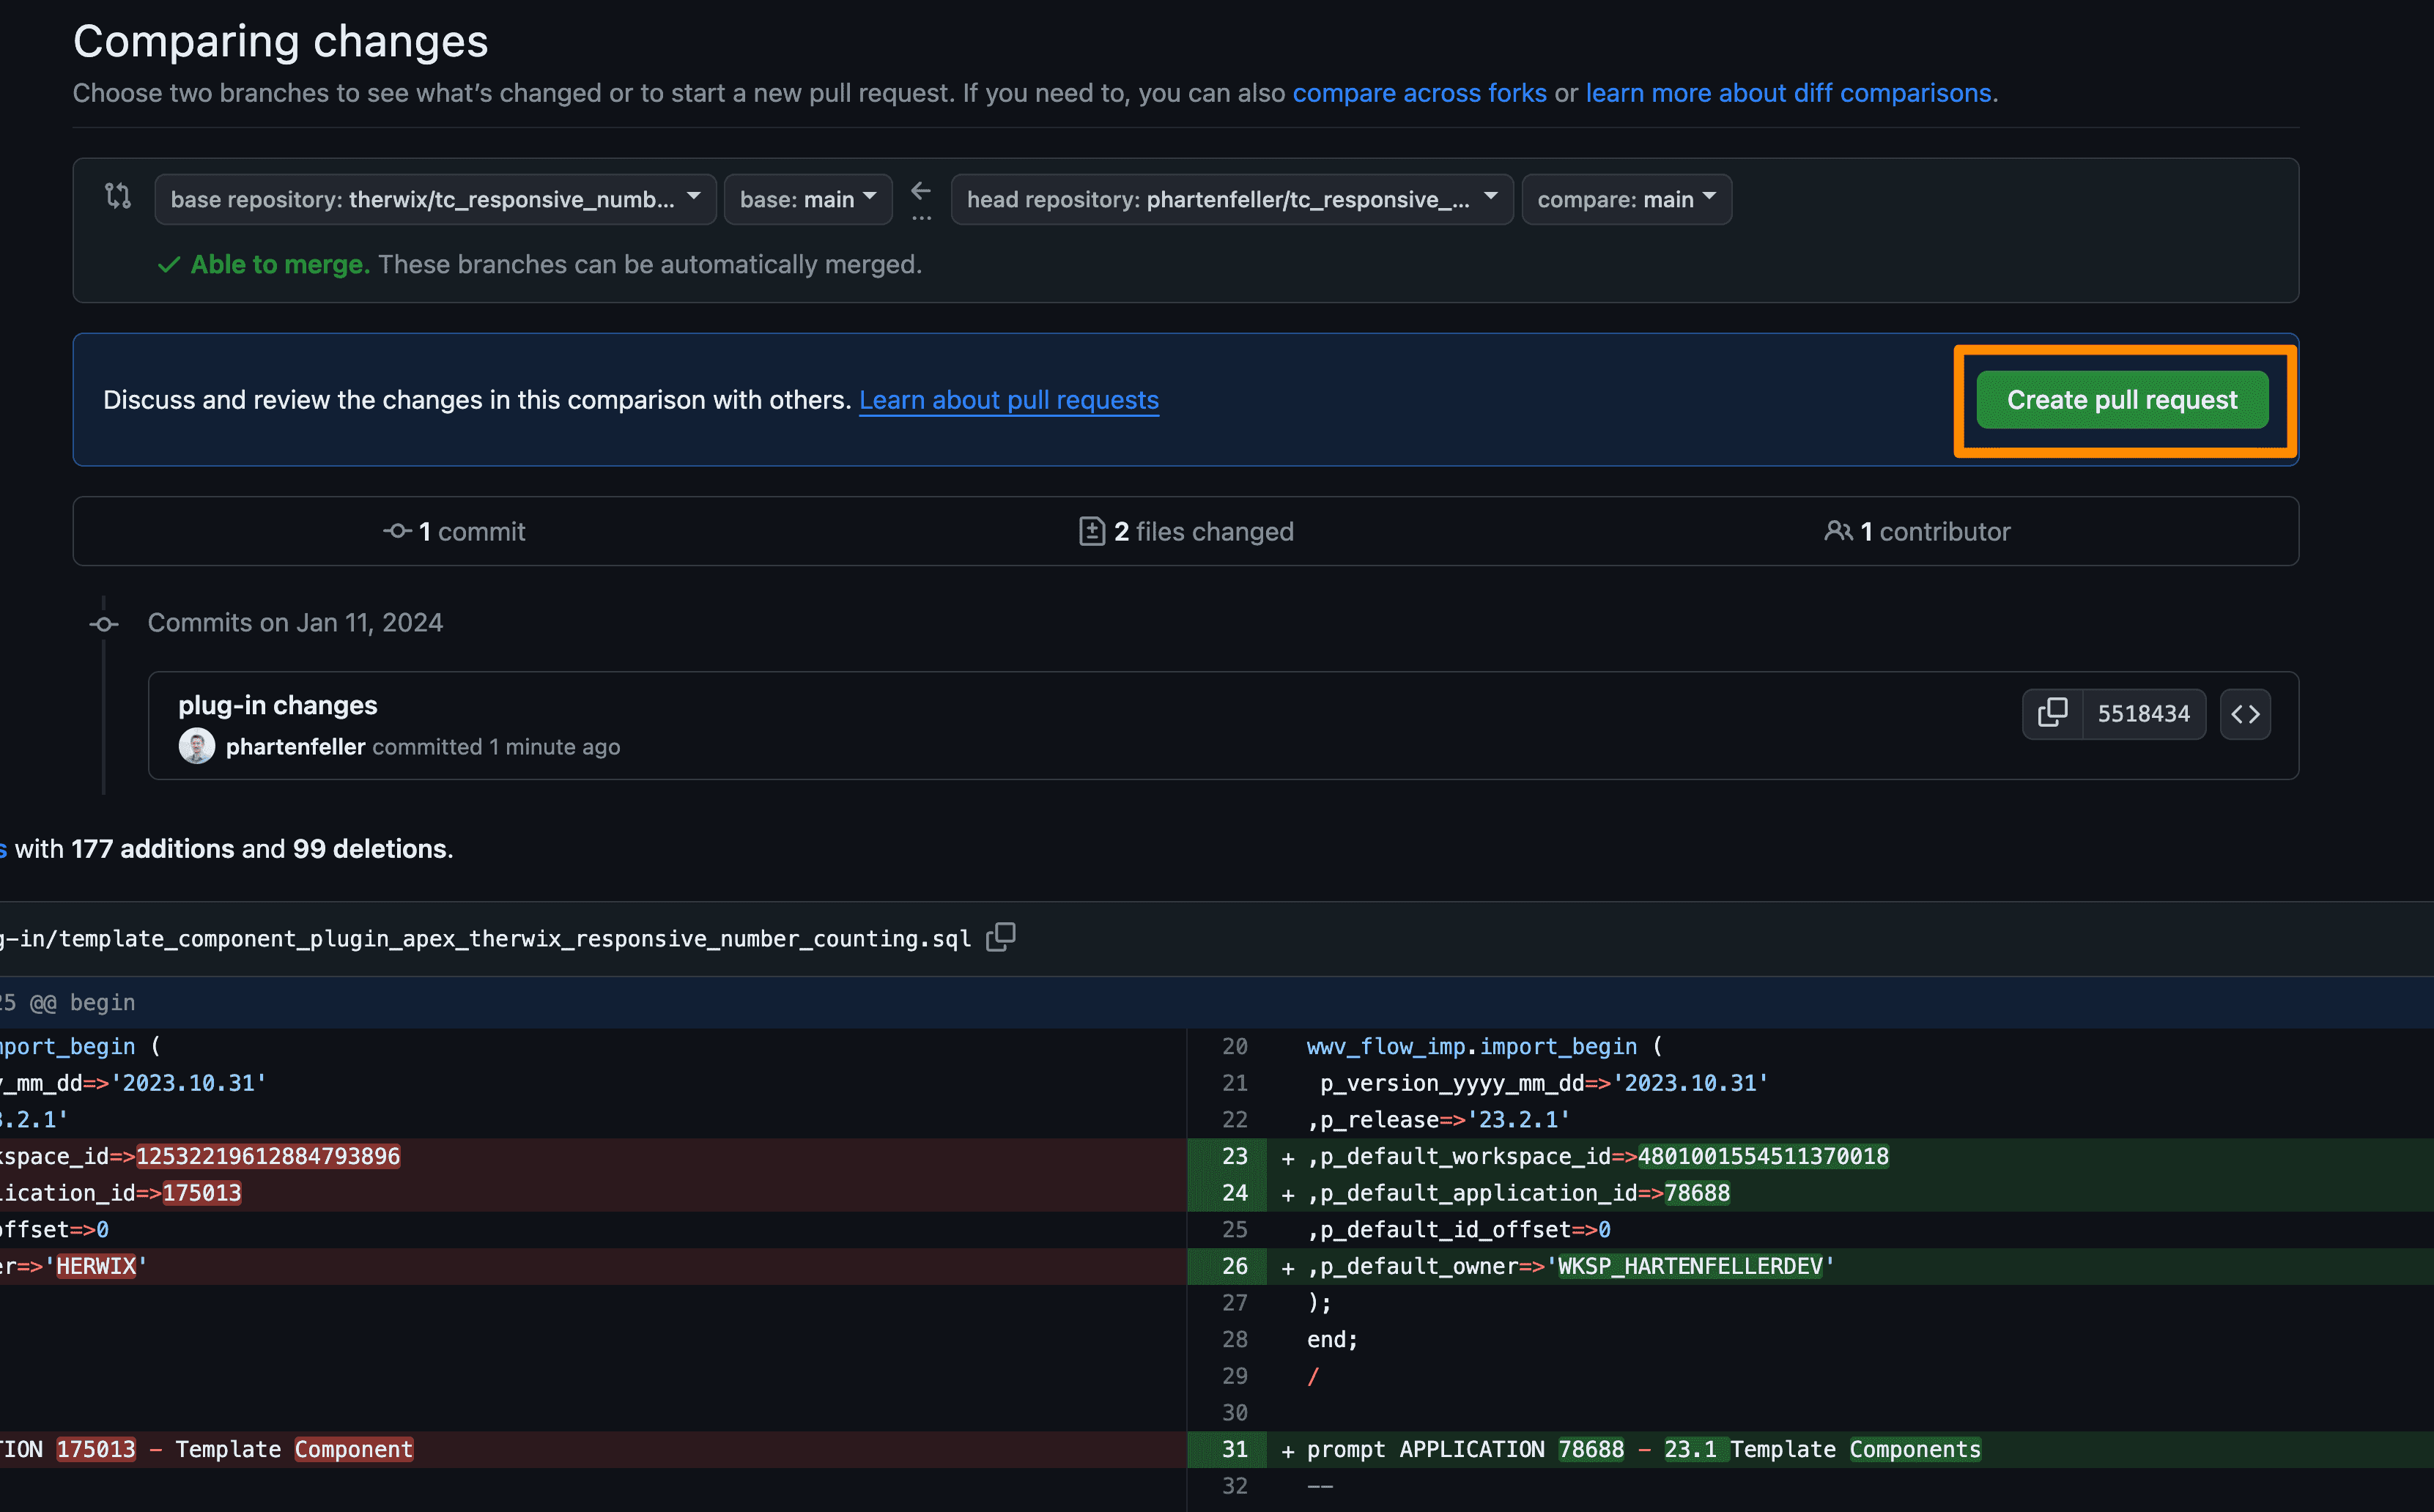Click the git compare icon beside repository selectors

[x=117, y=197]
